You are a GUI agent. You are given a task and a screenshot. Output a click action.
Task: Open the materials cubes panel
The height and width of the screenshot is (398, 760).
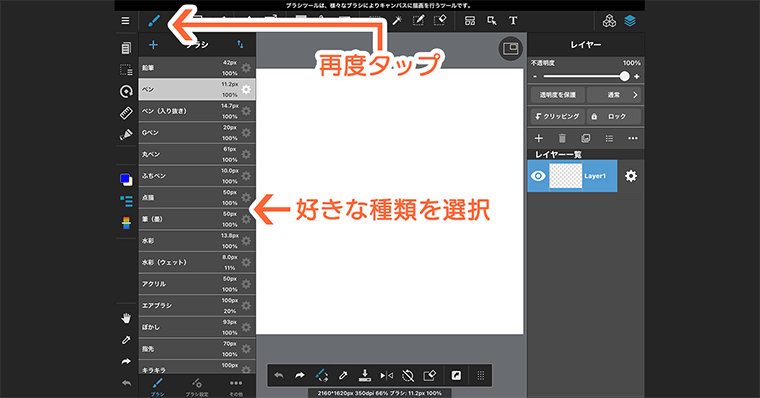pos(609,21)
